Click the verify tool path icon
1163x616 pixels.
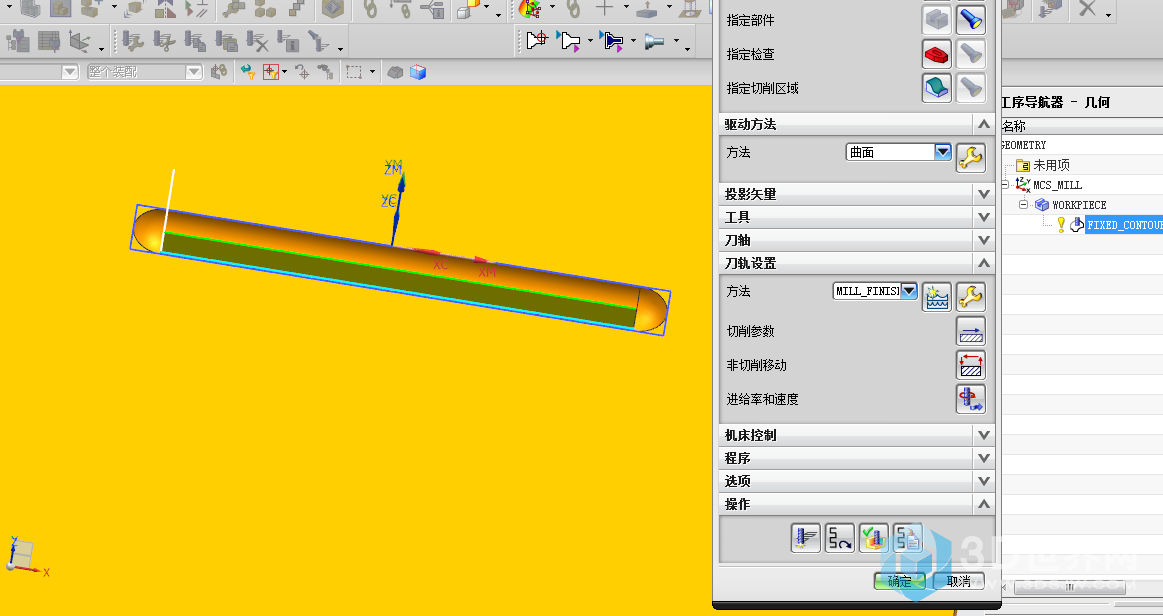(x=874, y=538)
